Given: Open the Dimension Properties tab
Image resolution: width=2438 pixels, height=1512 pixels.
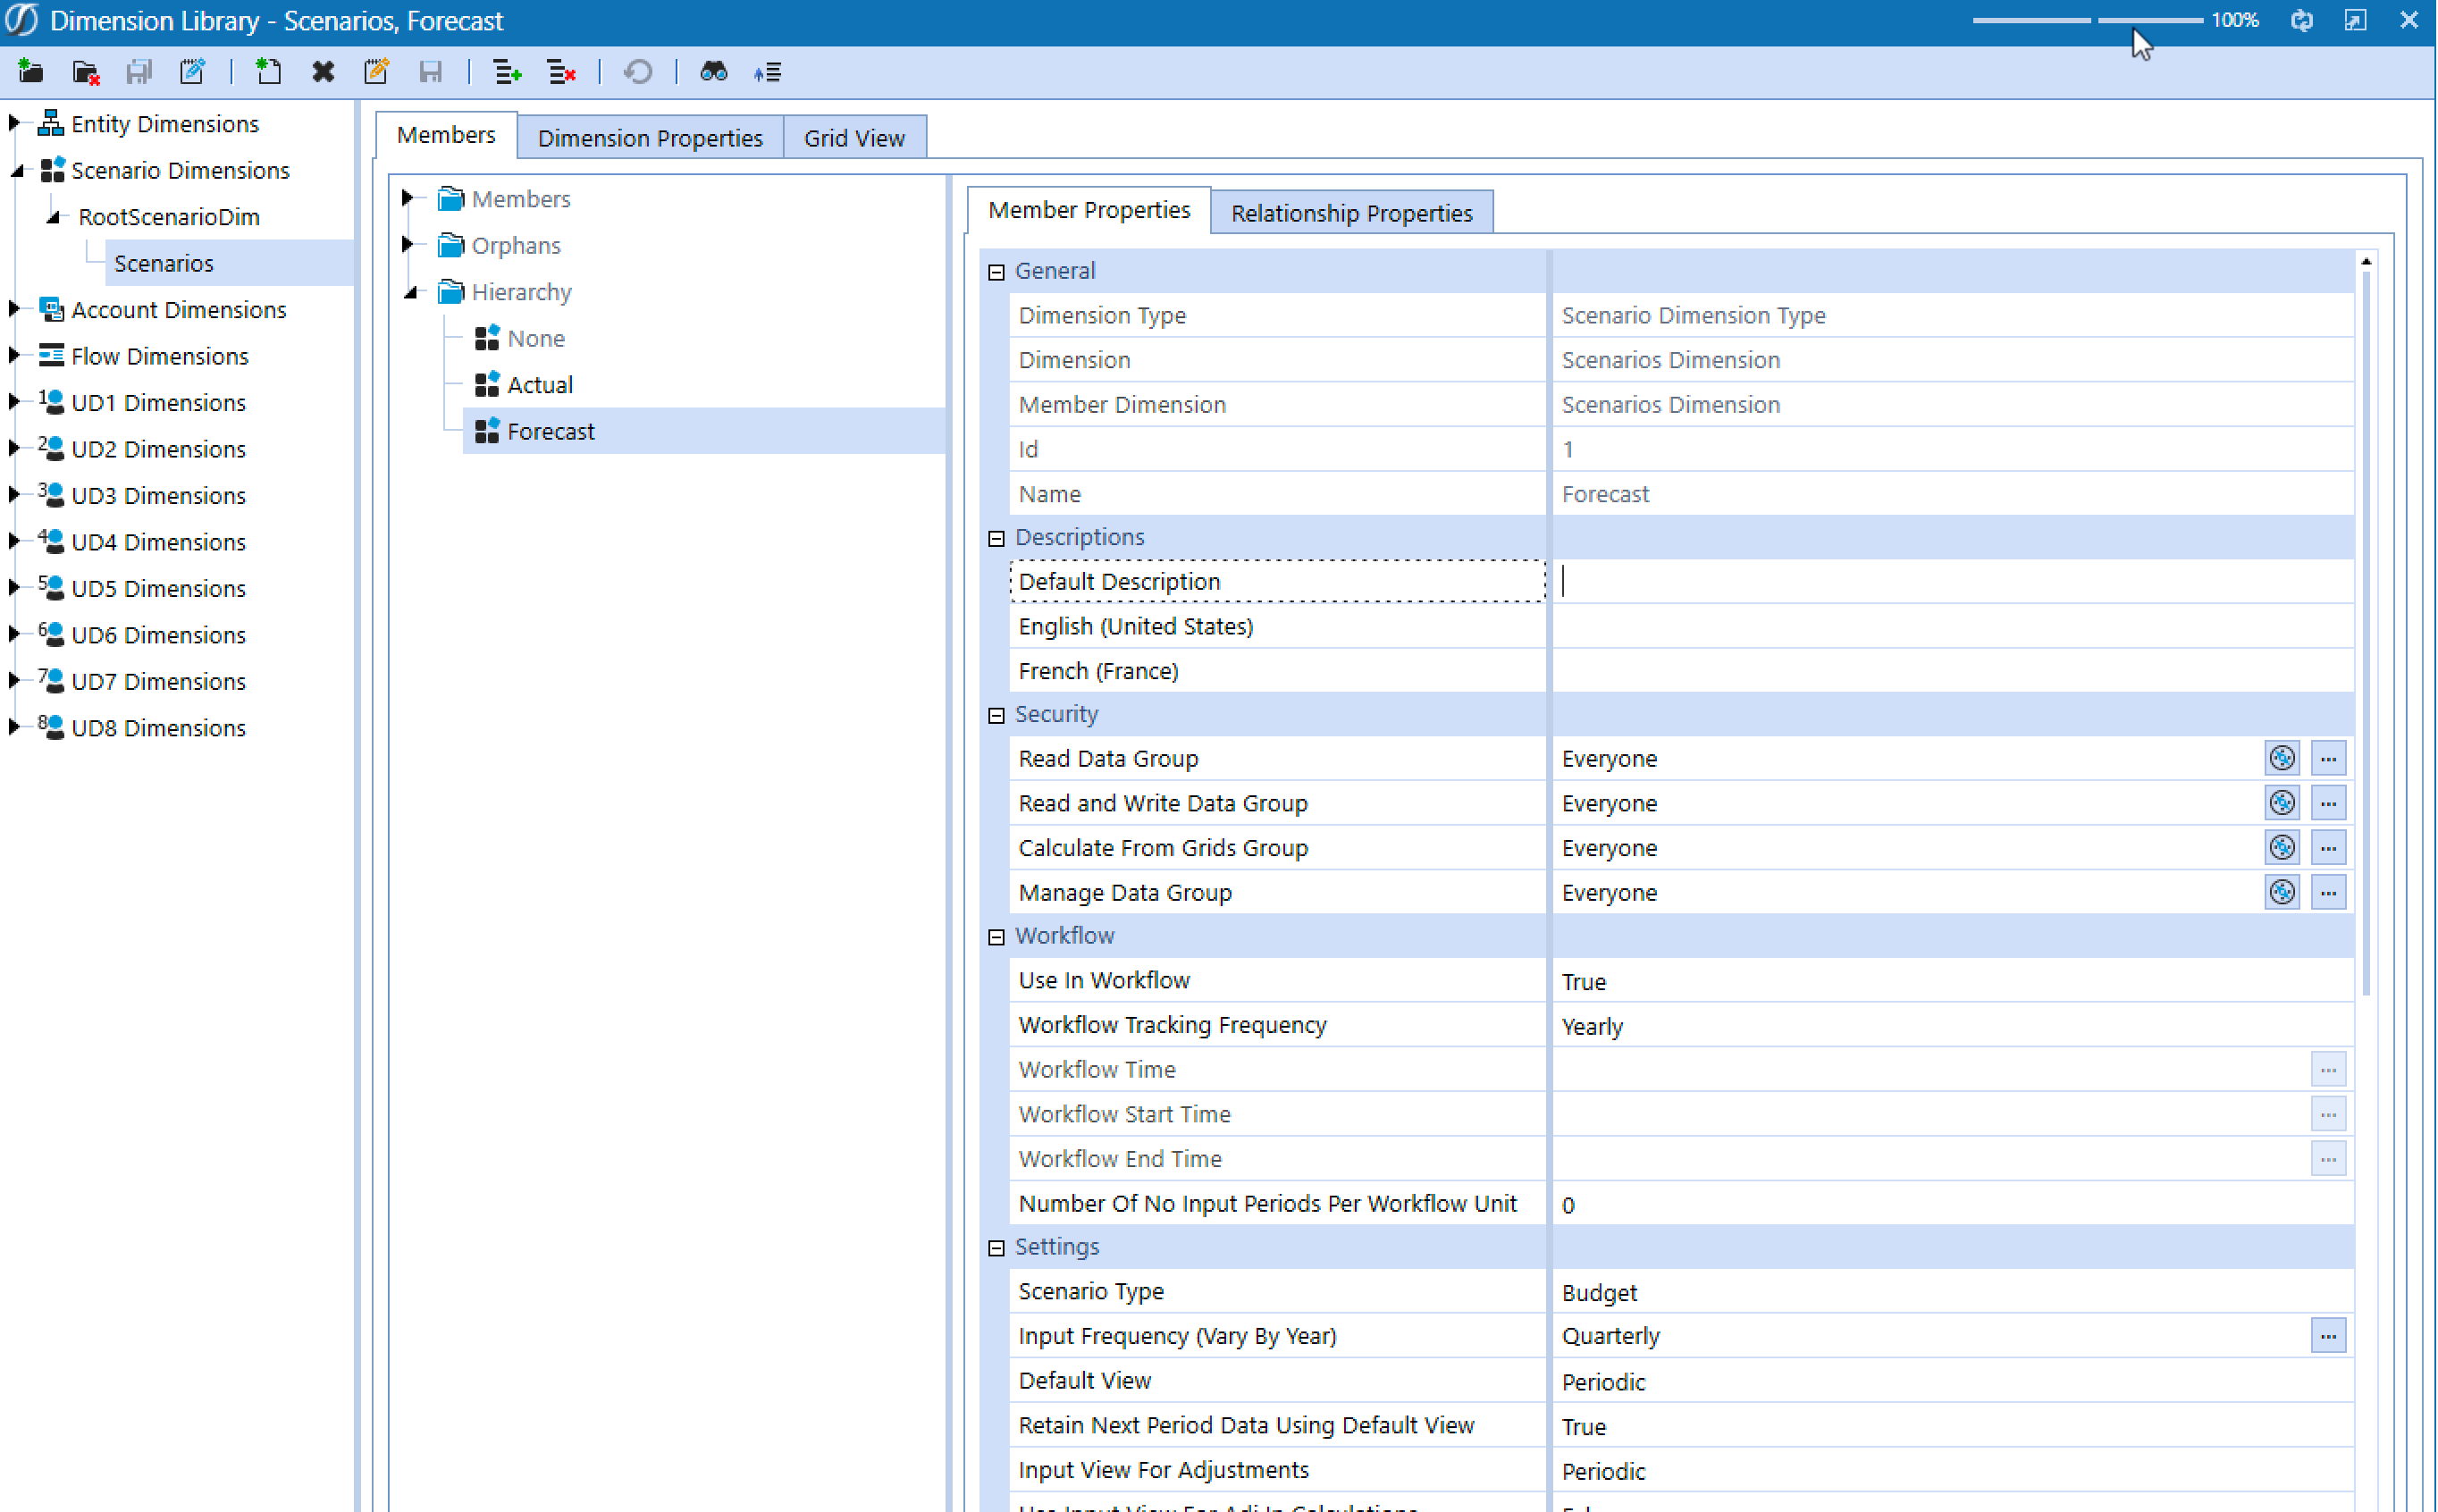Looking at the screenshot, I should [x=650, y=137].
